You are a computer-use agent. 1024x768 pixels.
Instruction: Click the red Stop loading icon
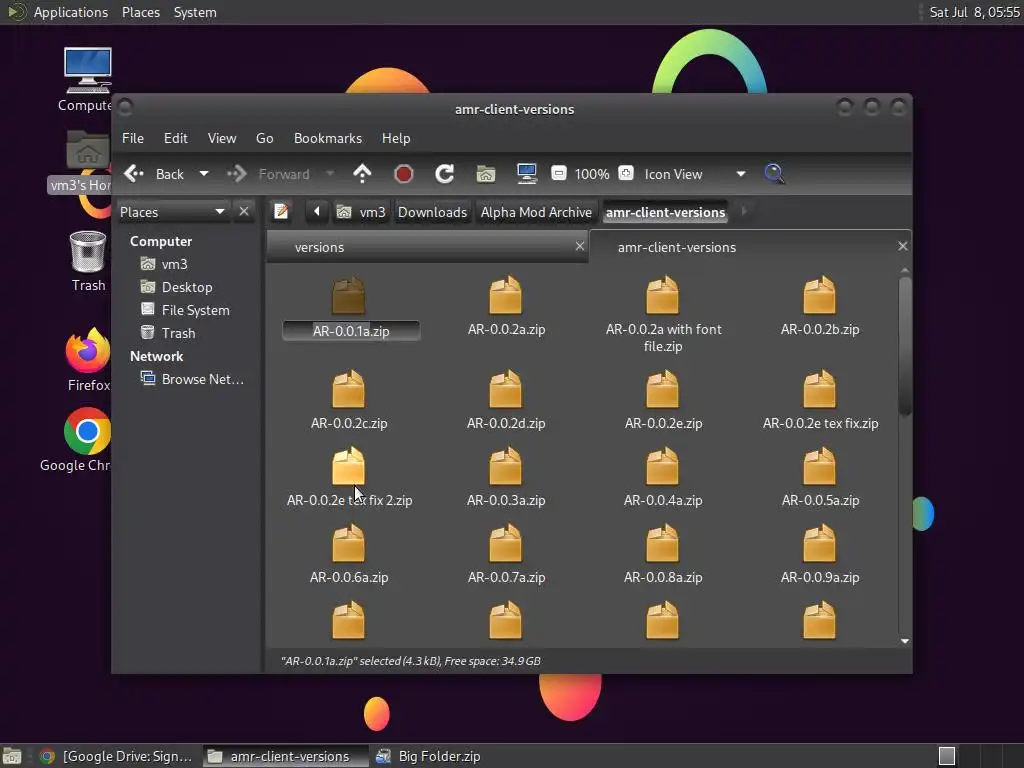click(404, 174)
